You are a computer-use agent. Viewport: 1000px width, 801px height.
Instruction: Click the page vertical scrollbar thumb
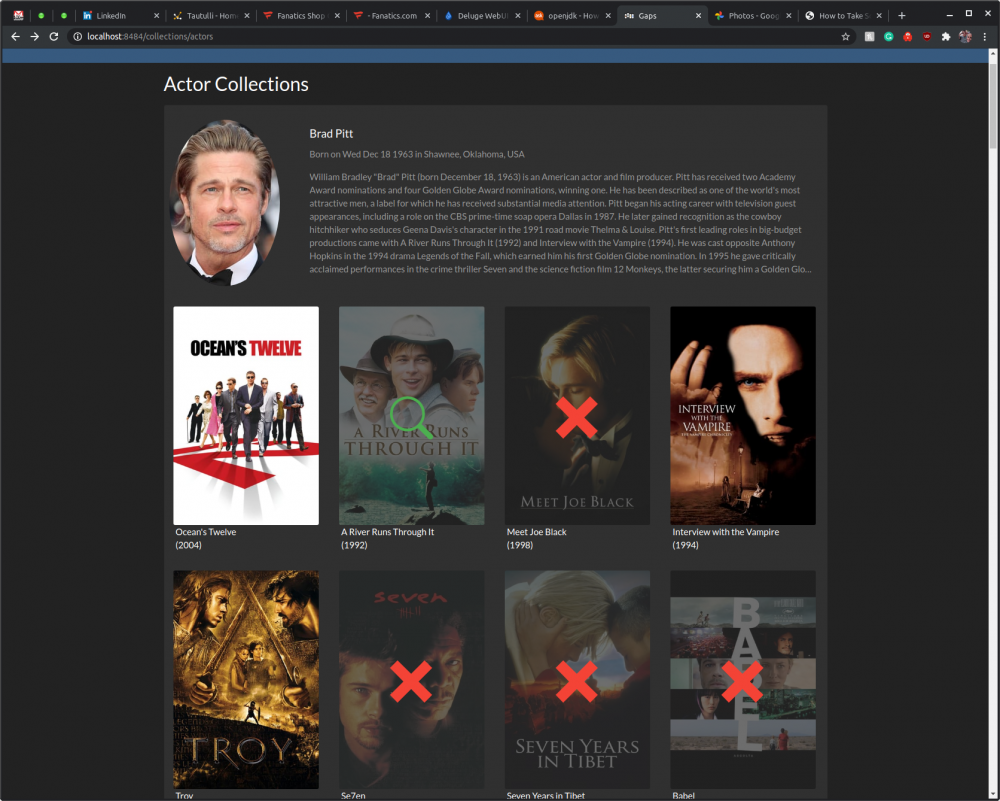coord(993,105)
